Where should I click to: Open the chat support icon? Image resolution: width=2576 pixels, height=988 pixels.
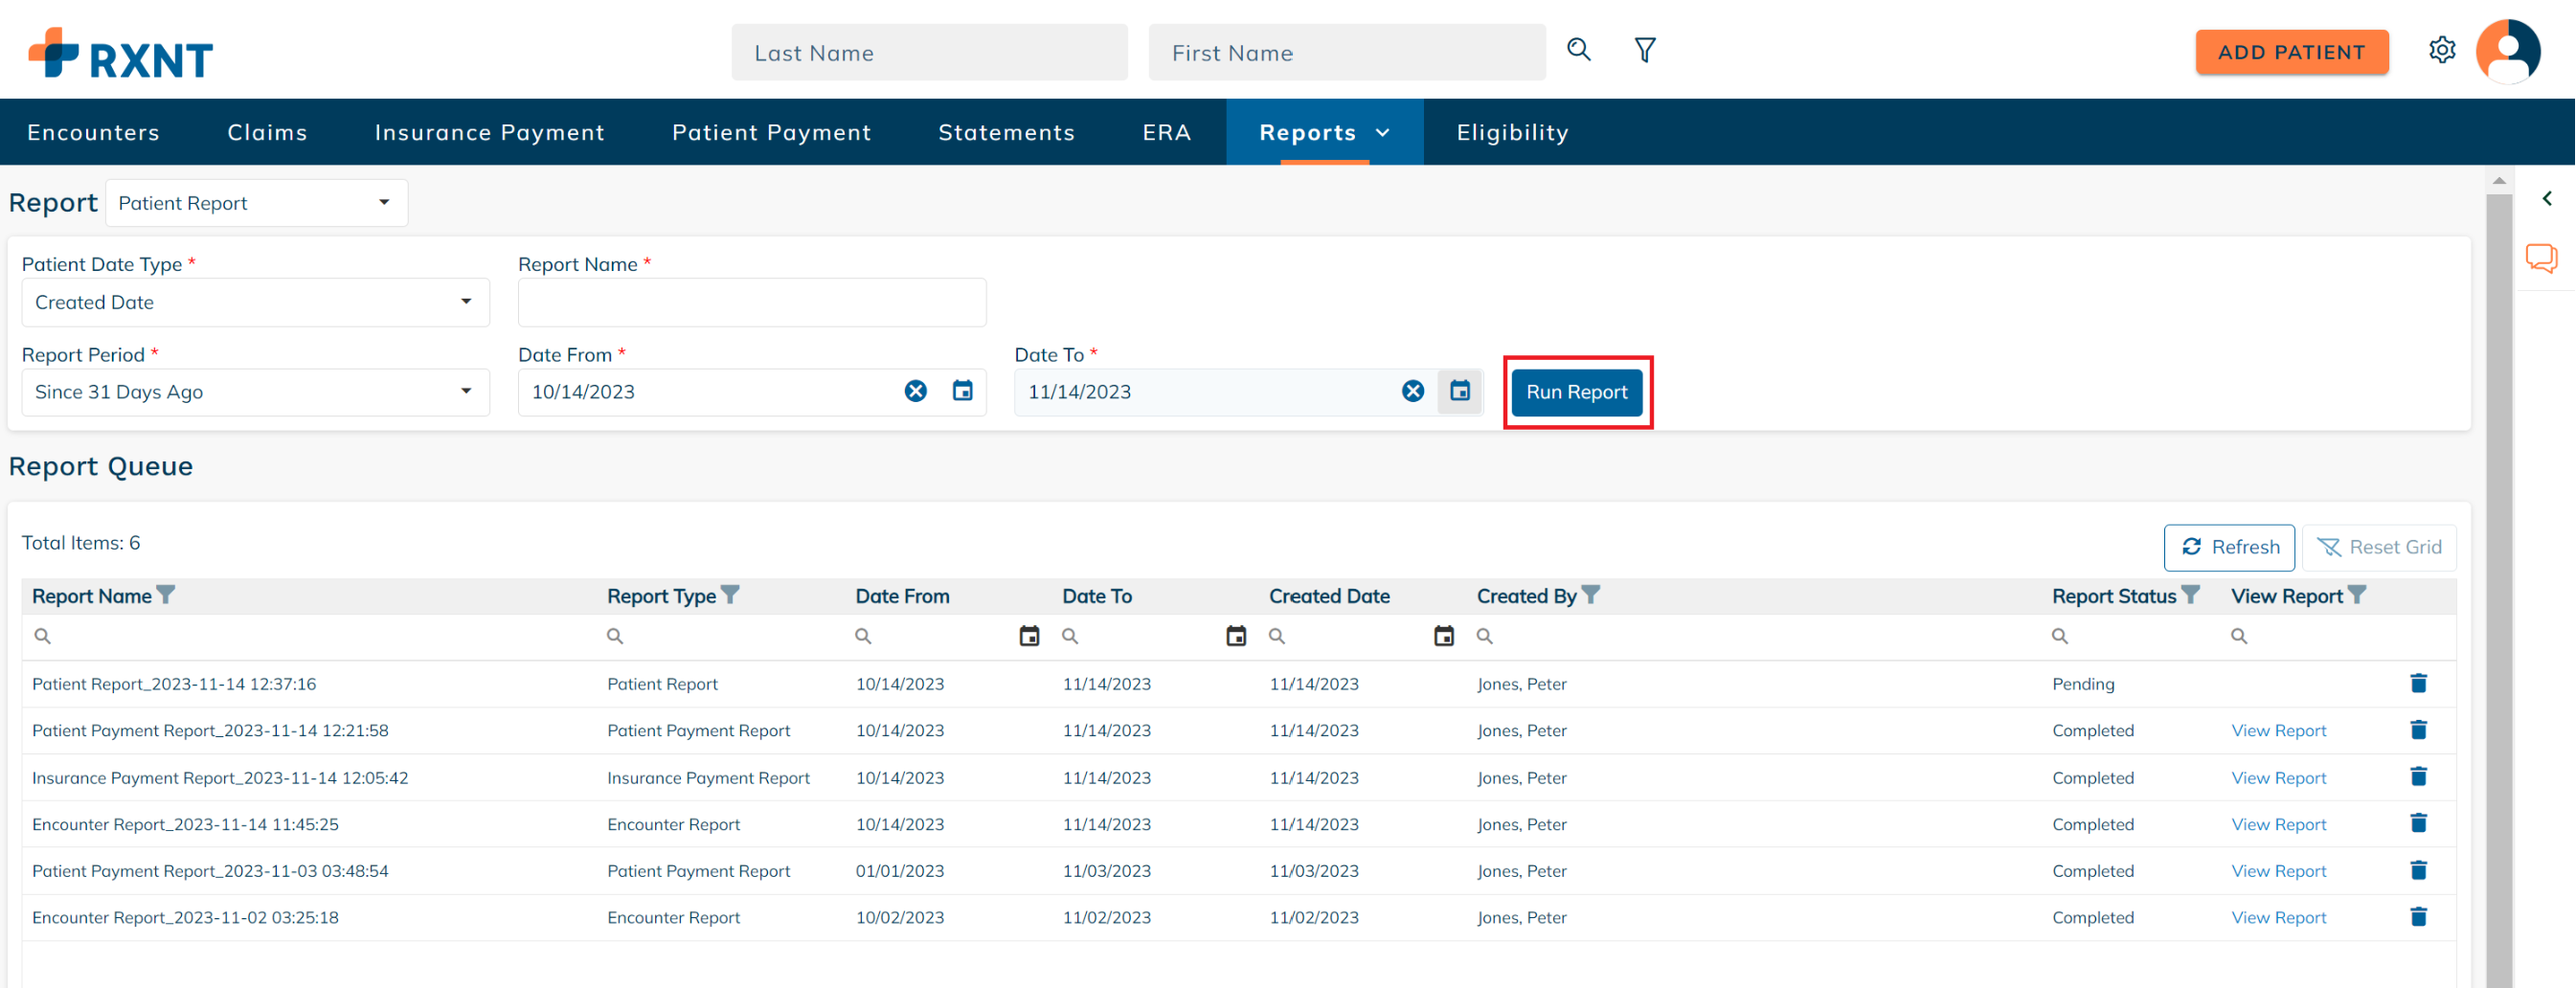tap(2540, 258)
